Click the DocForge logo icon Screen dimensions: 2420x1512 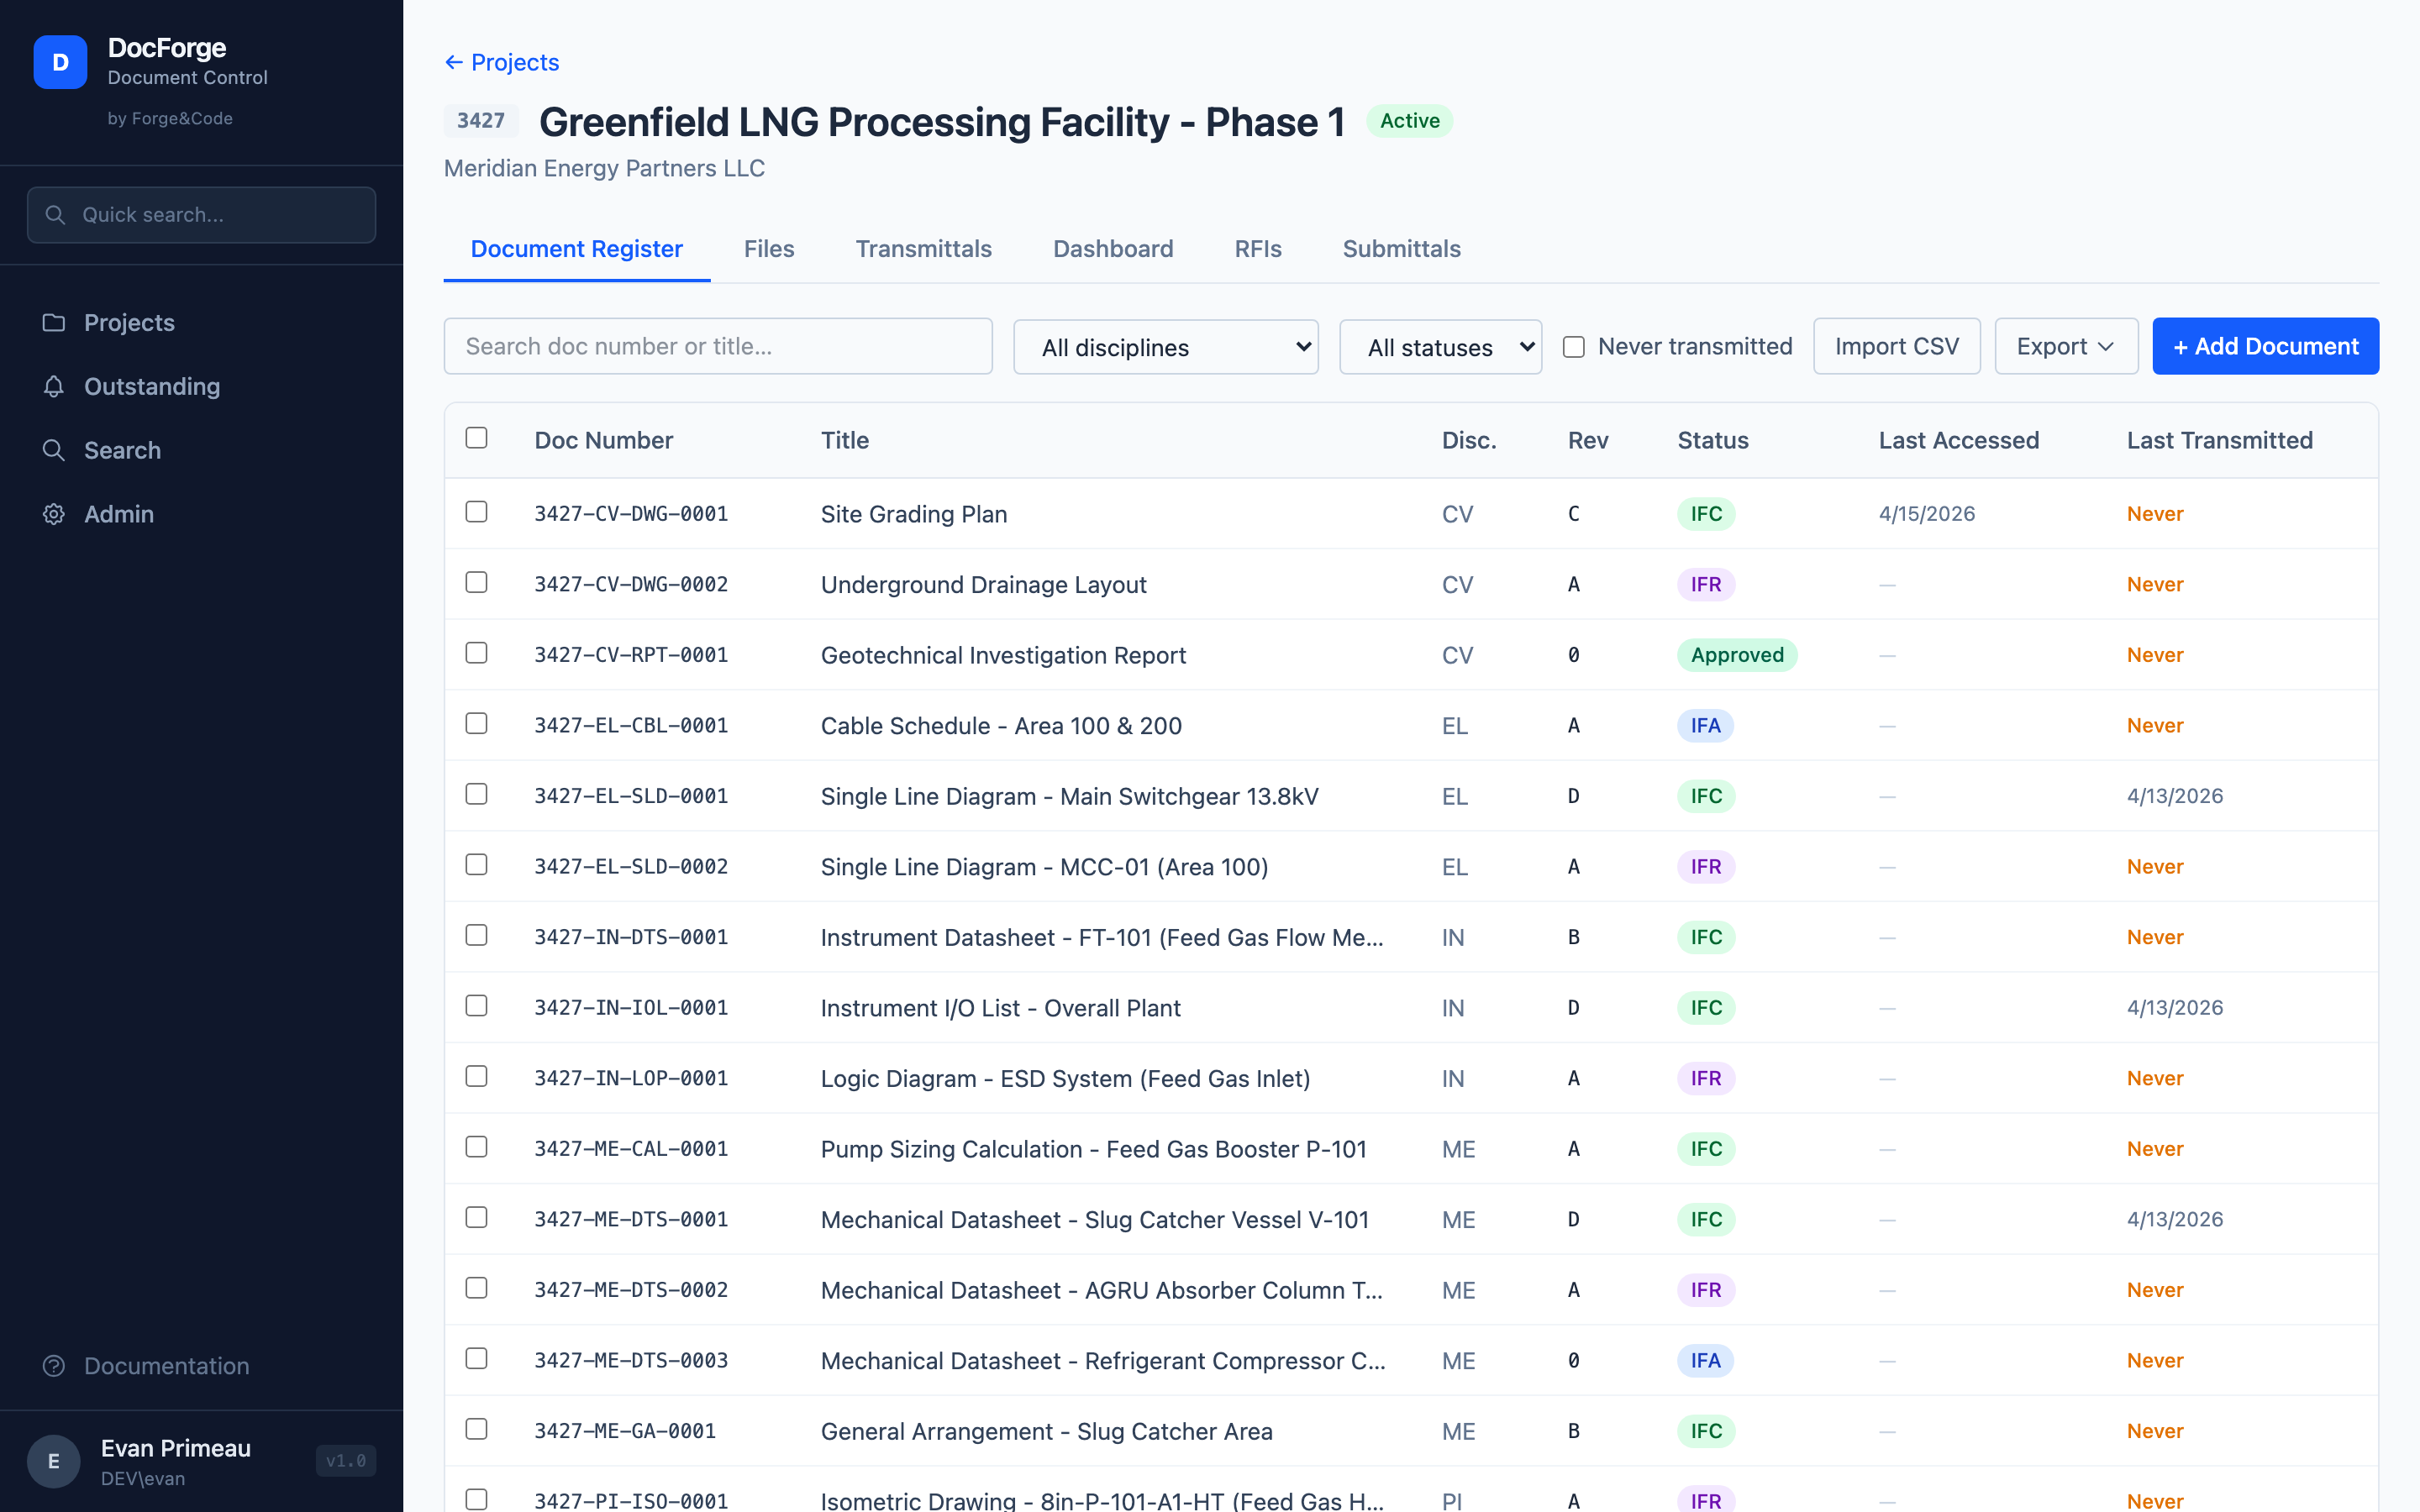pyautogui.click(x=60, y=62)
